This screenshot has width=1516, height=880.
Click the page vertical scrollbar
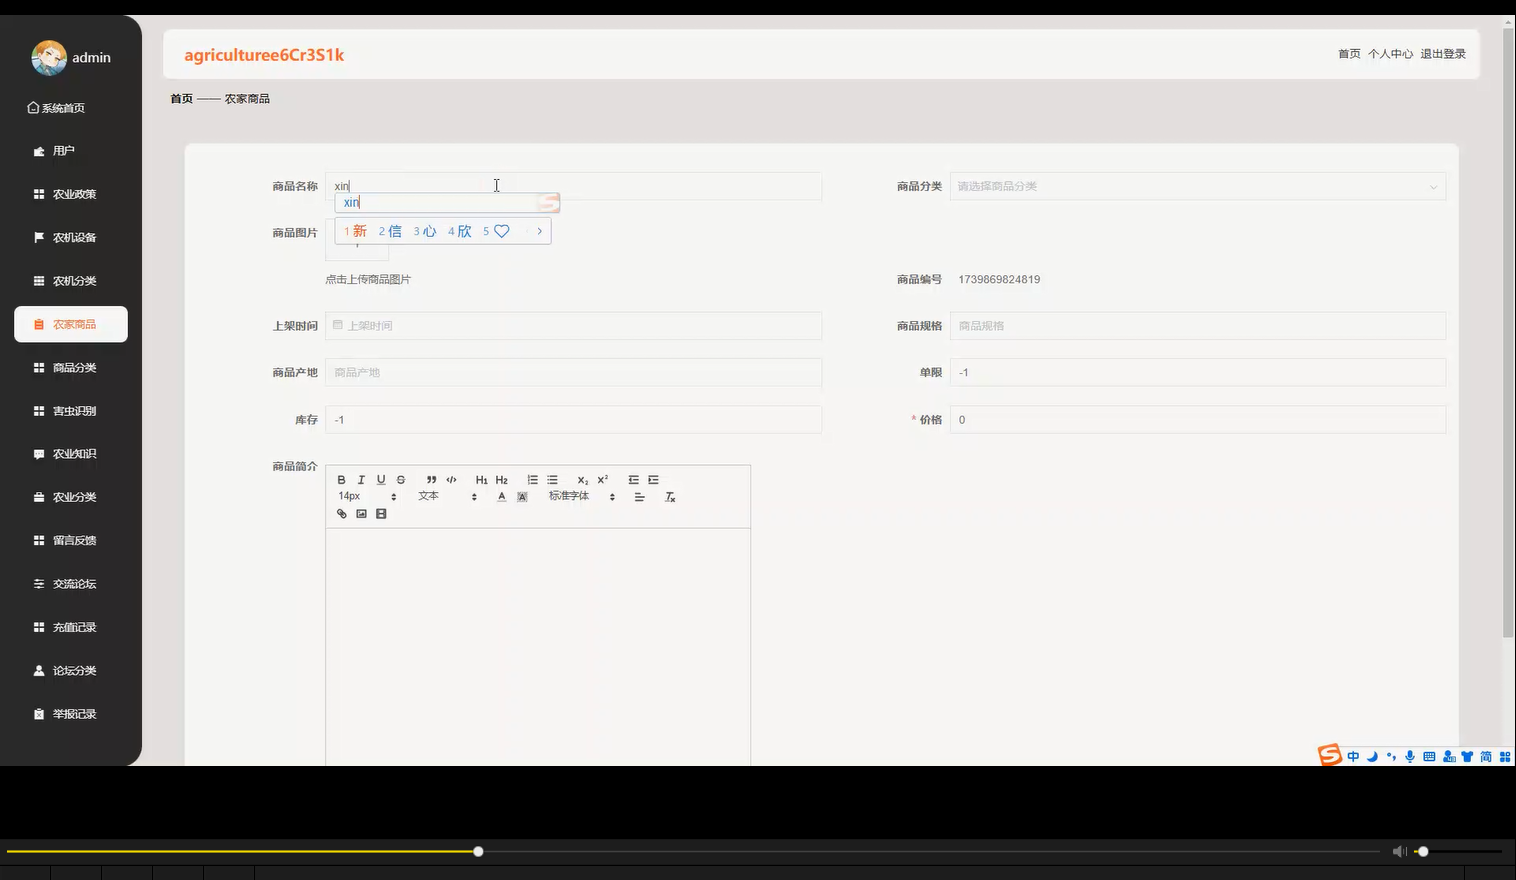(1508, 335)
